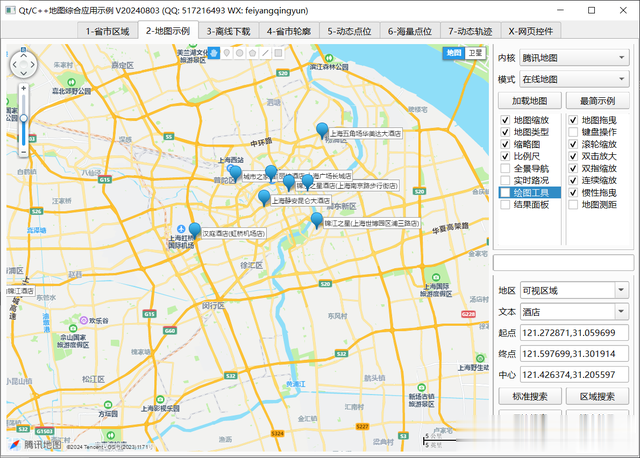This screenshot has height=458, width=640.
Task: Check the 绘图工具 checkbox
Action: (505, 193)
